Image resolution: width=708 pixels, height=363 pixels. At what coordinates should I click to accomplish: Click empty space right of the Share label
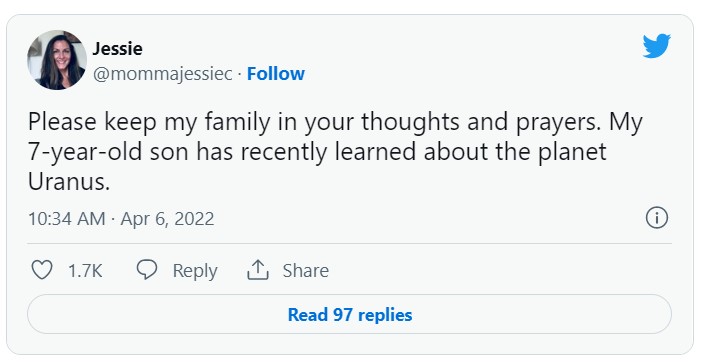497,270
